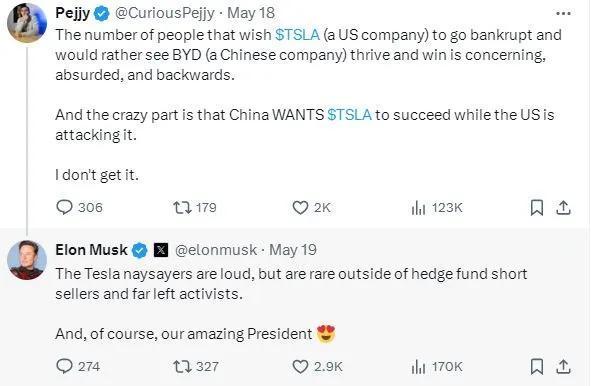Open replies on Pejjy's post (306)

[79, 207]
